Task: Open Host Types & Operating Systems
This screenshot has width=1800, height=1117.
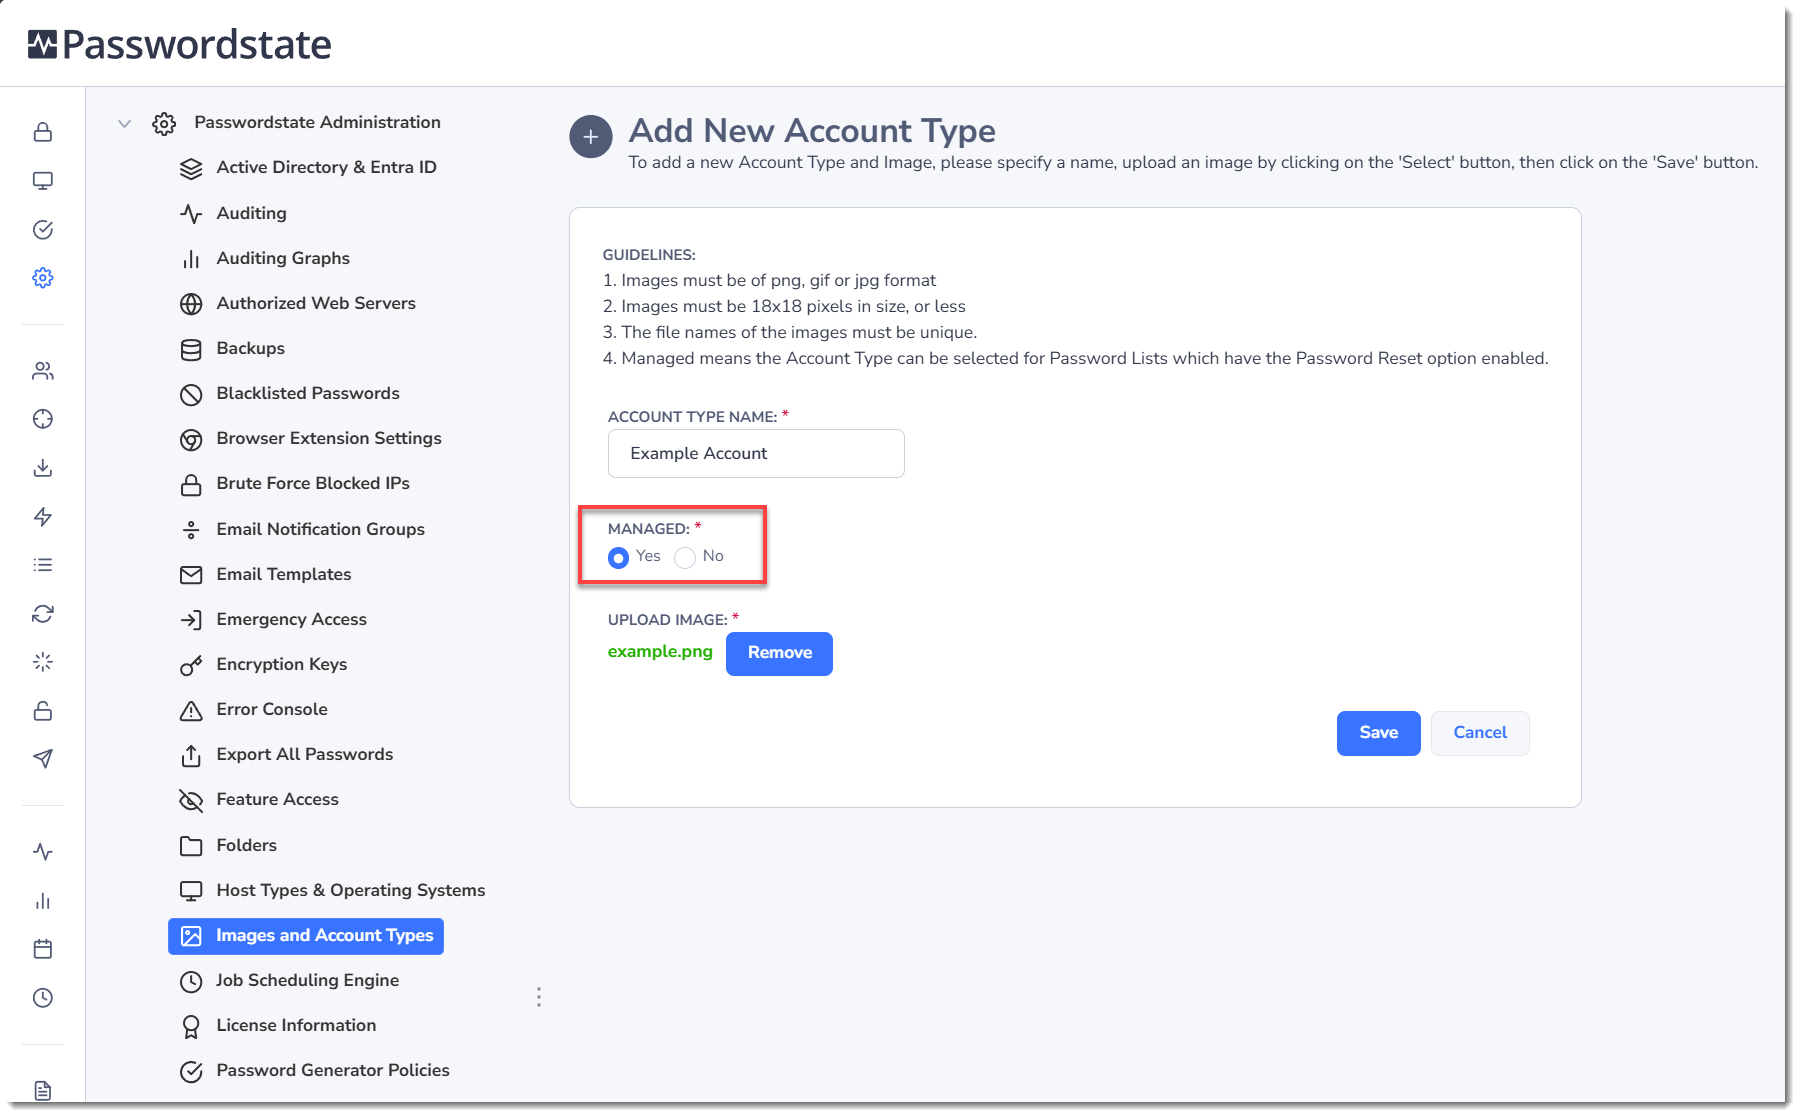Action: coord(351,890)
